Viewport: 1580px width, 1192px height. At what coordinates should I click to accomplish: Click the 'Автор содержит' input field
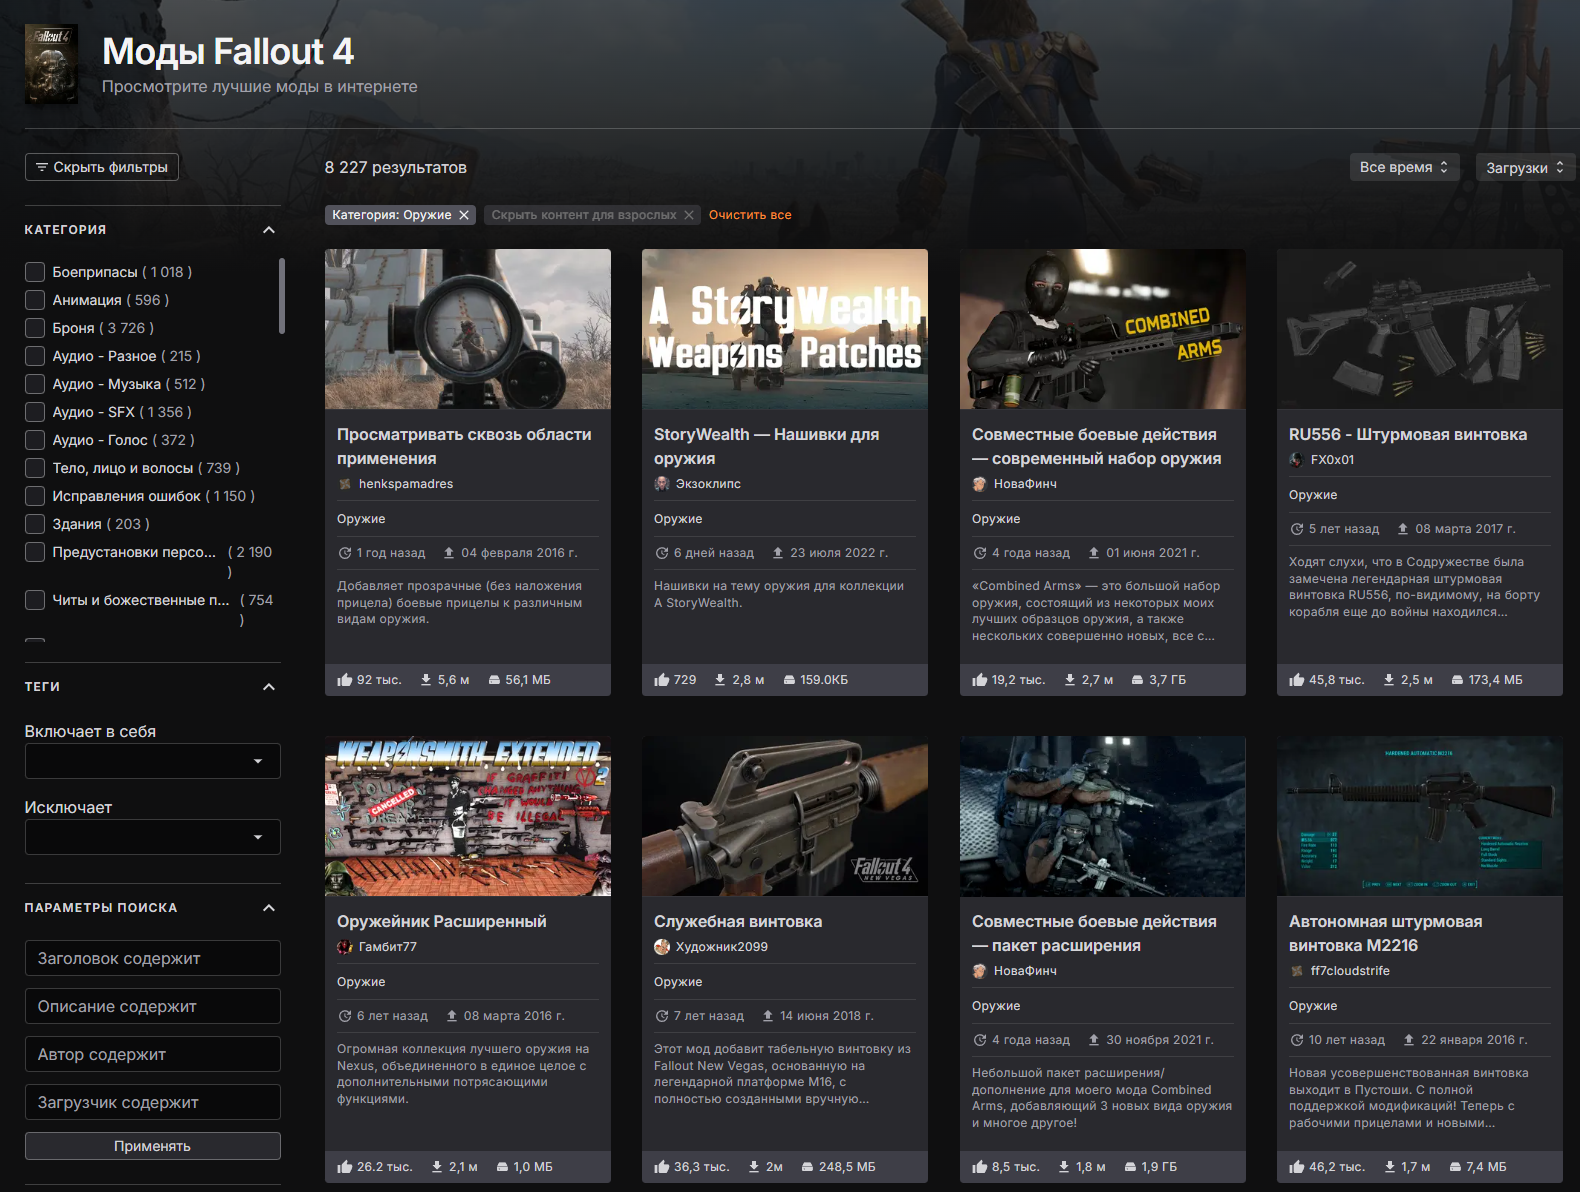[x=153, y=1054]
